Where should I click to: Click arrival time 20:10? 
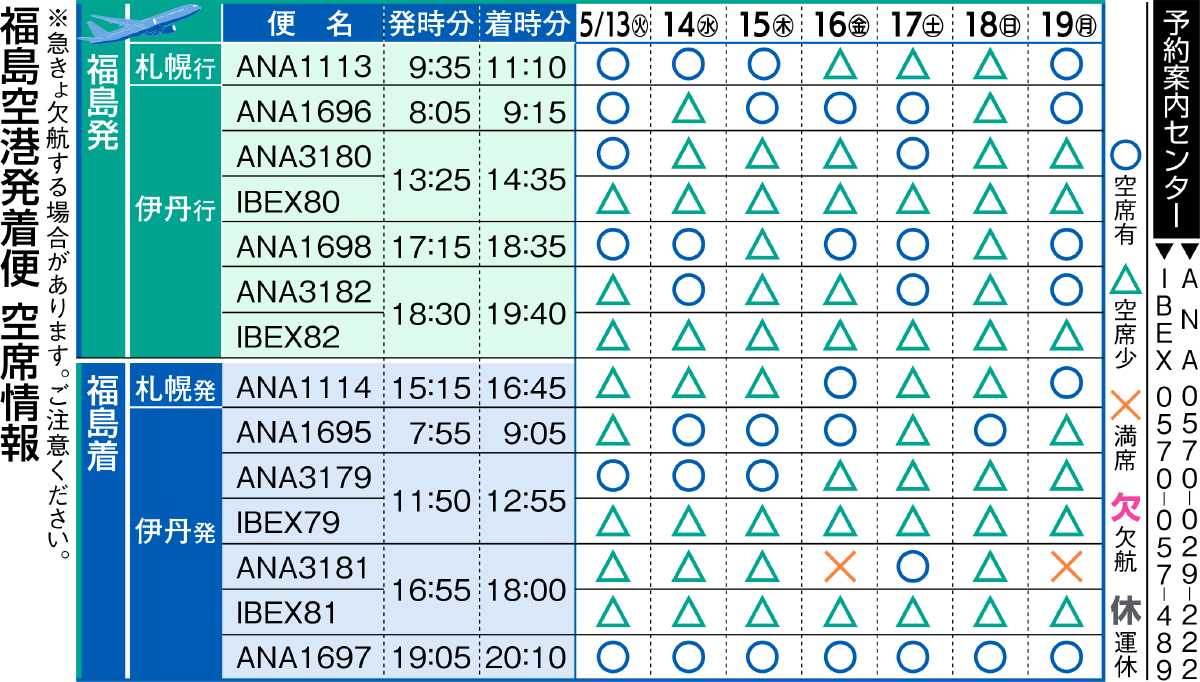point(526,658)
